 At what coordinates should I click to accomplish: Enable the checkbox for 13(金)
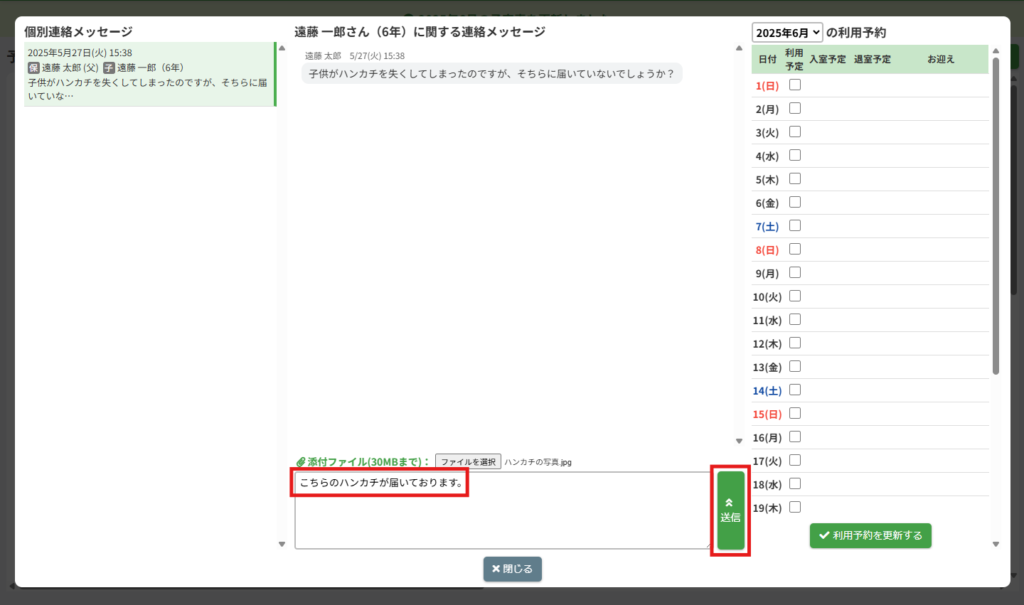click(795, 366)
